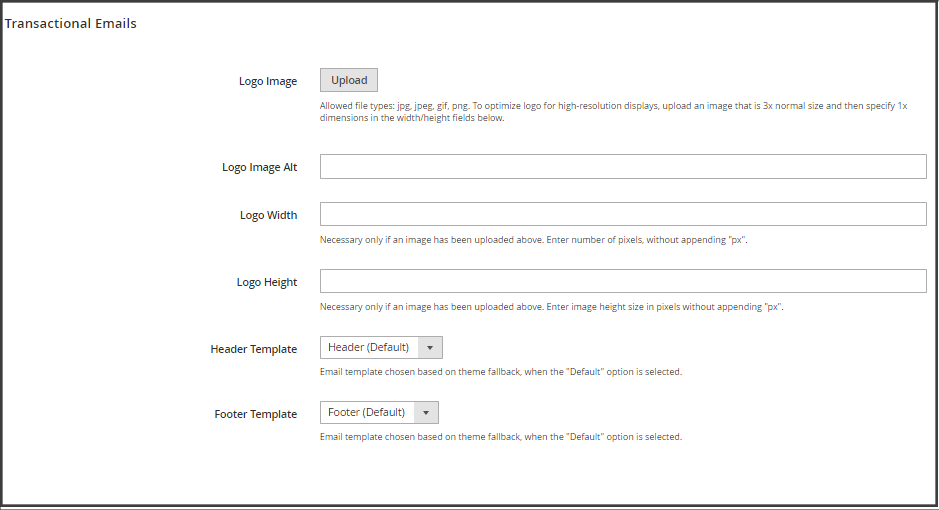Click the Upload button for Logo Image
Image resolution: width=939 pixels, height=510 pixels.
(x=349, y=81)
